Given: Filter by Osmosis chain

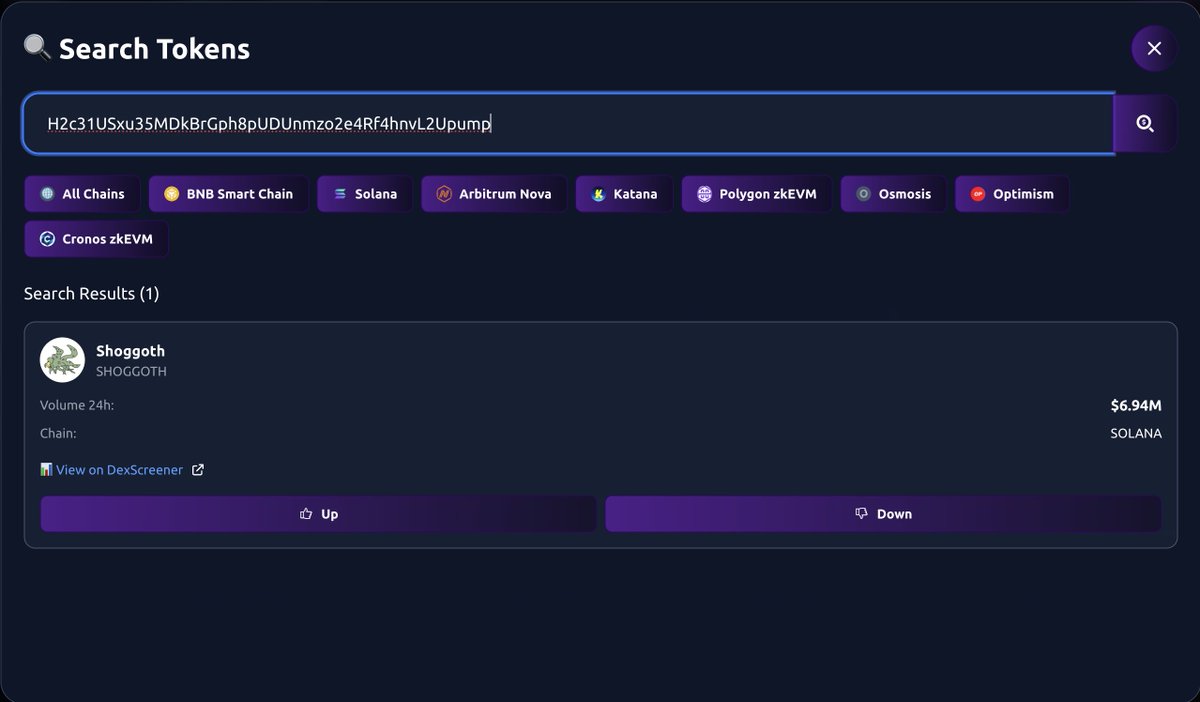Looking at the screenshot, I should (x=893, y=194).
